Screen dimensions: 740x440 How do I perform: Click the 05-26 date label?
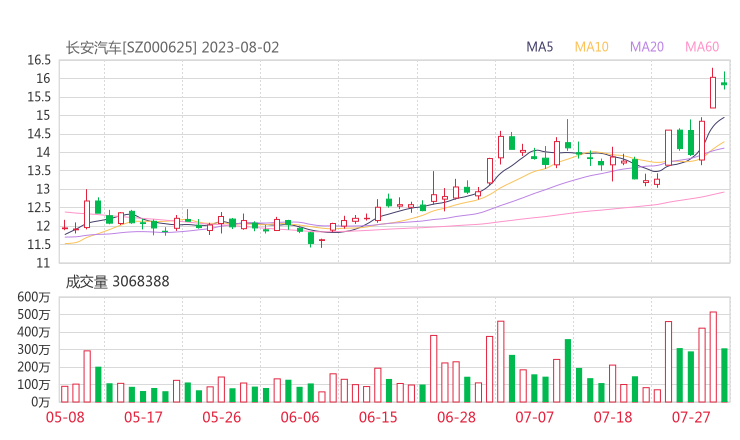[221, 417]
